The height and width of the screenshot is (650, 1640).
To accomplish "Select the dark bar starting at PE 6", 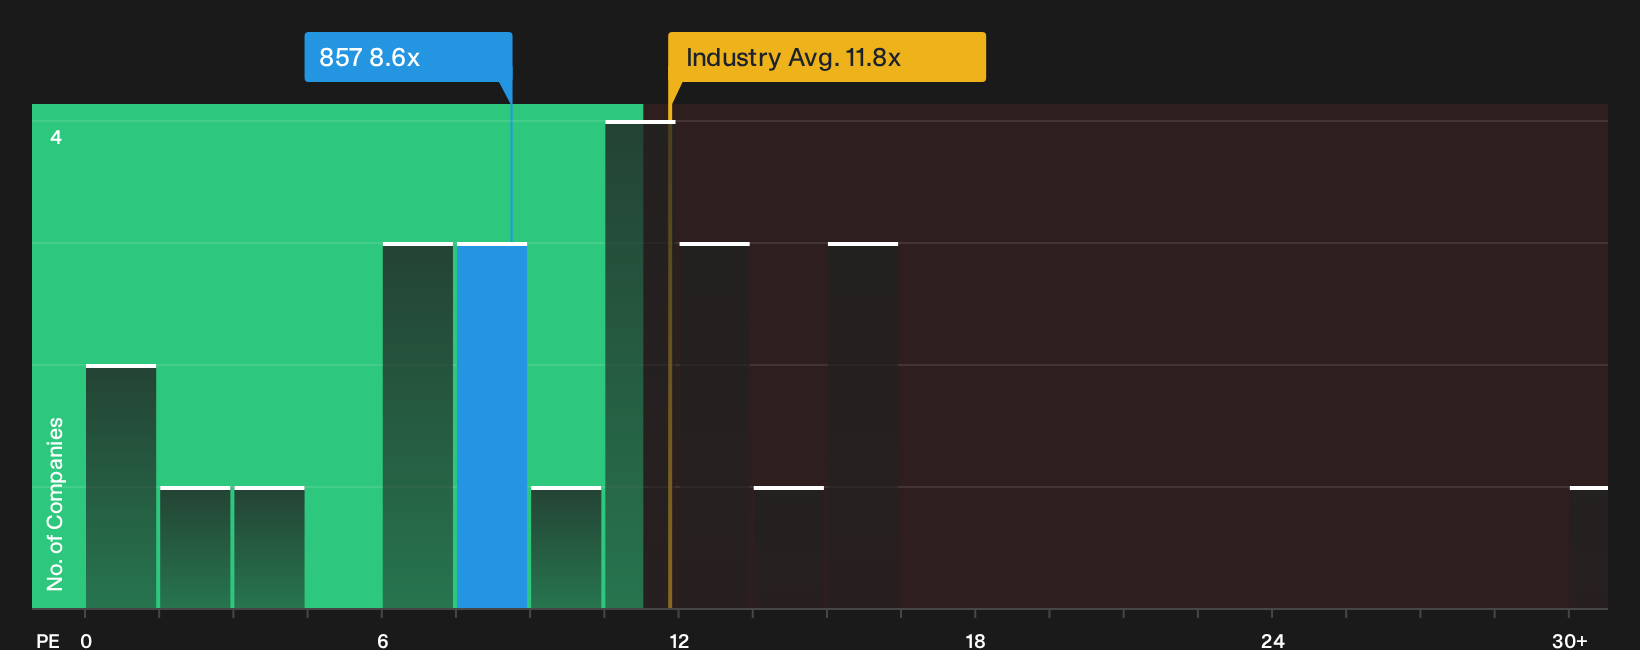I will [418, 426].
